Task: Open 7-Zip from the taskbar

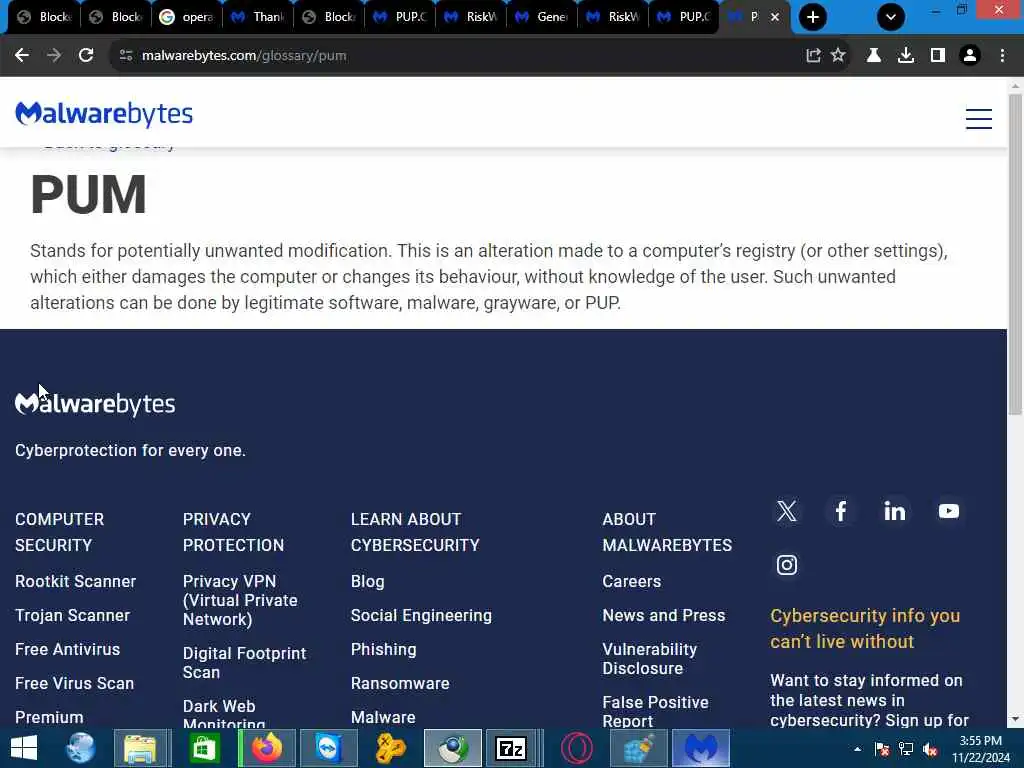Action: (x=511, y=748)
